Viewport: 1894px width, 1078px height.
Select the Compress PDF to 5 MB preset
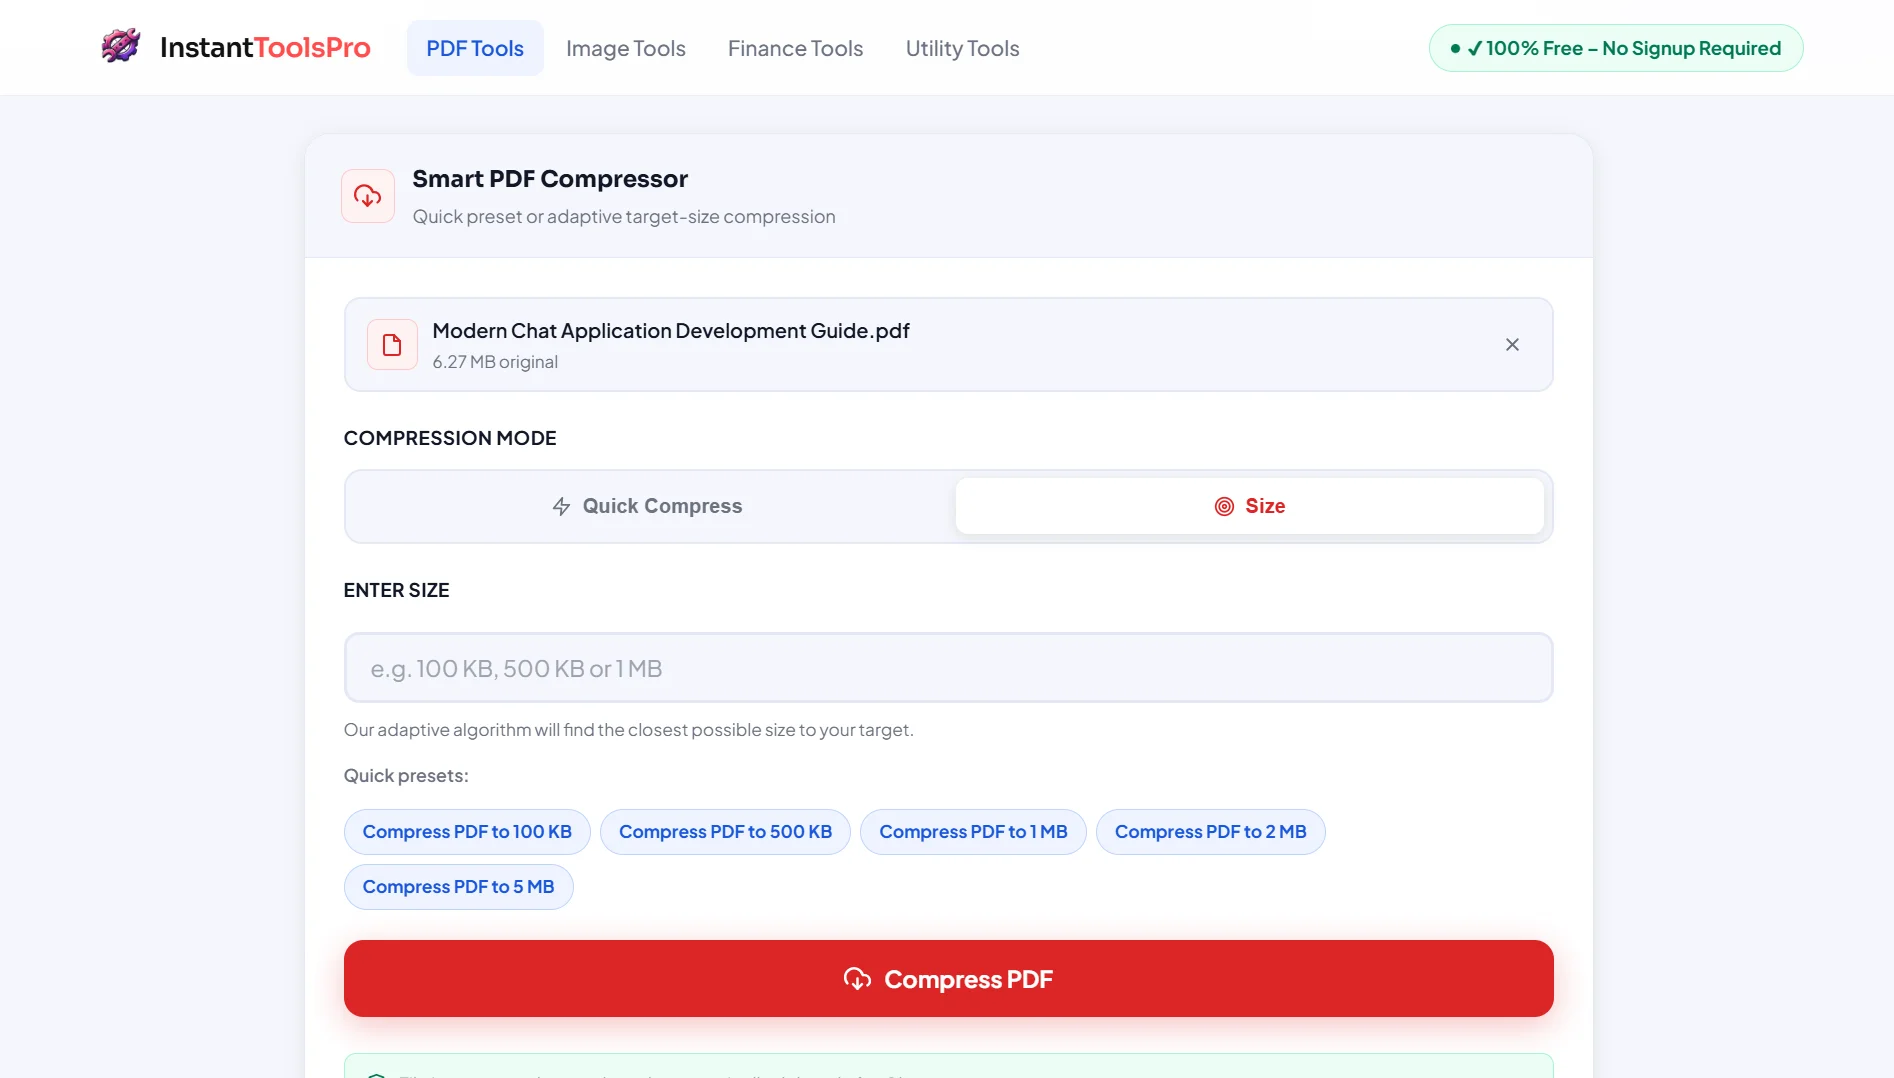[458, 887]
